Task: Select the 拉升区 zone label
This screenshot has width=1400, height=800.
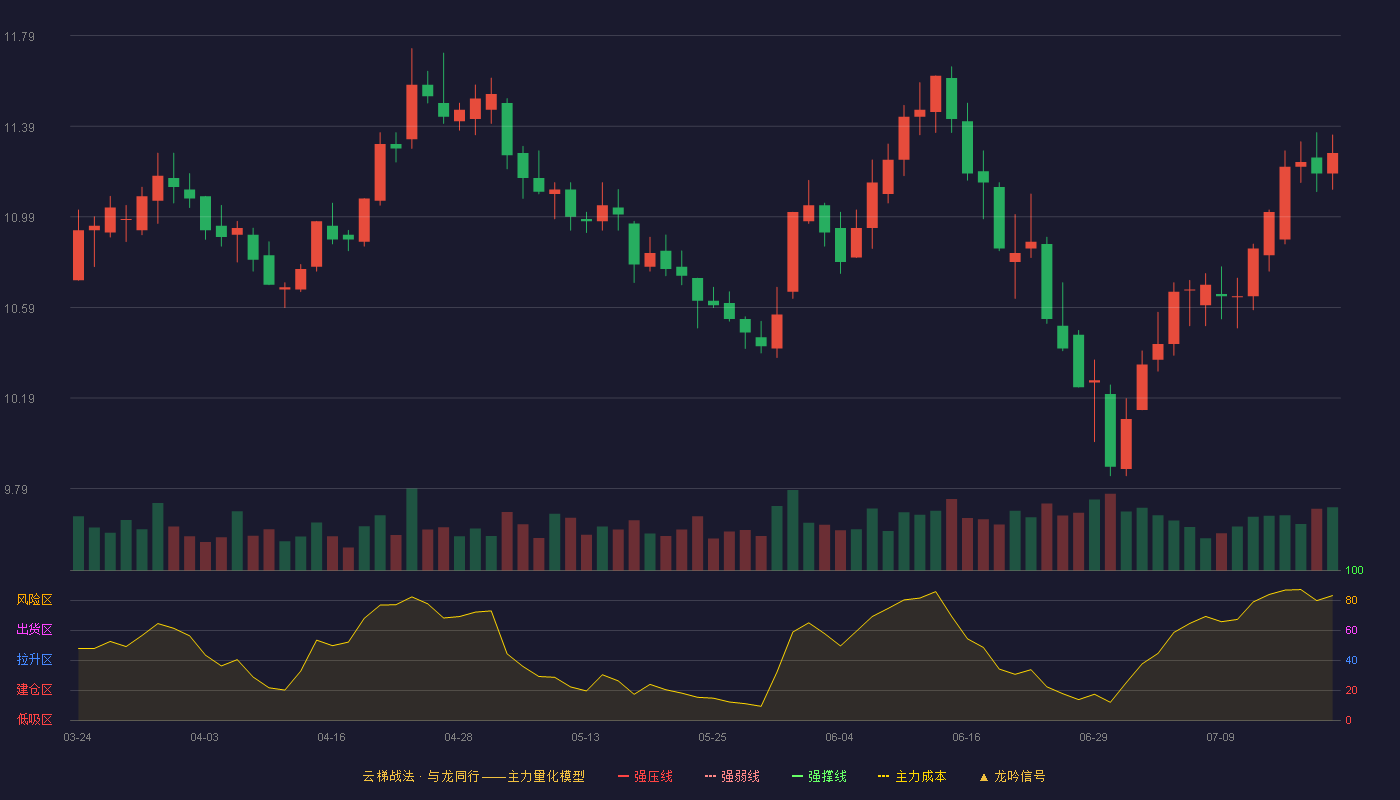Action: [34, 660]
